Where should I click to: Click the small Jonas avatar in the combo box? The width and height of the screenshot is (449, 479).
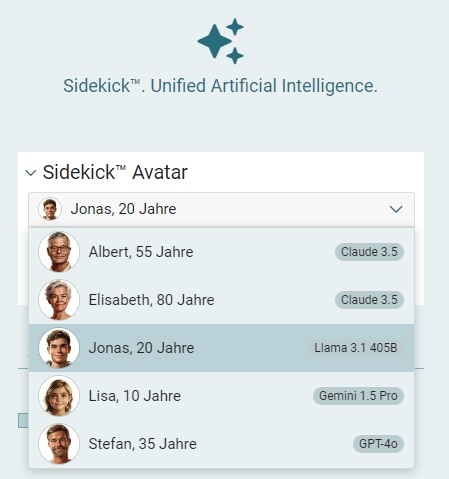[50, 209]
